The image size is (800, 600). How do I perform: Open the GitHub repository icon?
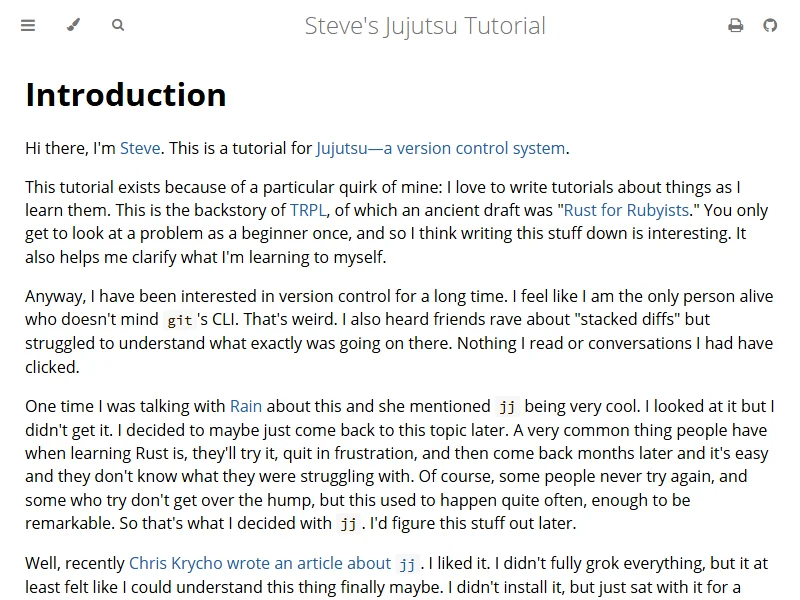point(770,26)
